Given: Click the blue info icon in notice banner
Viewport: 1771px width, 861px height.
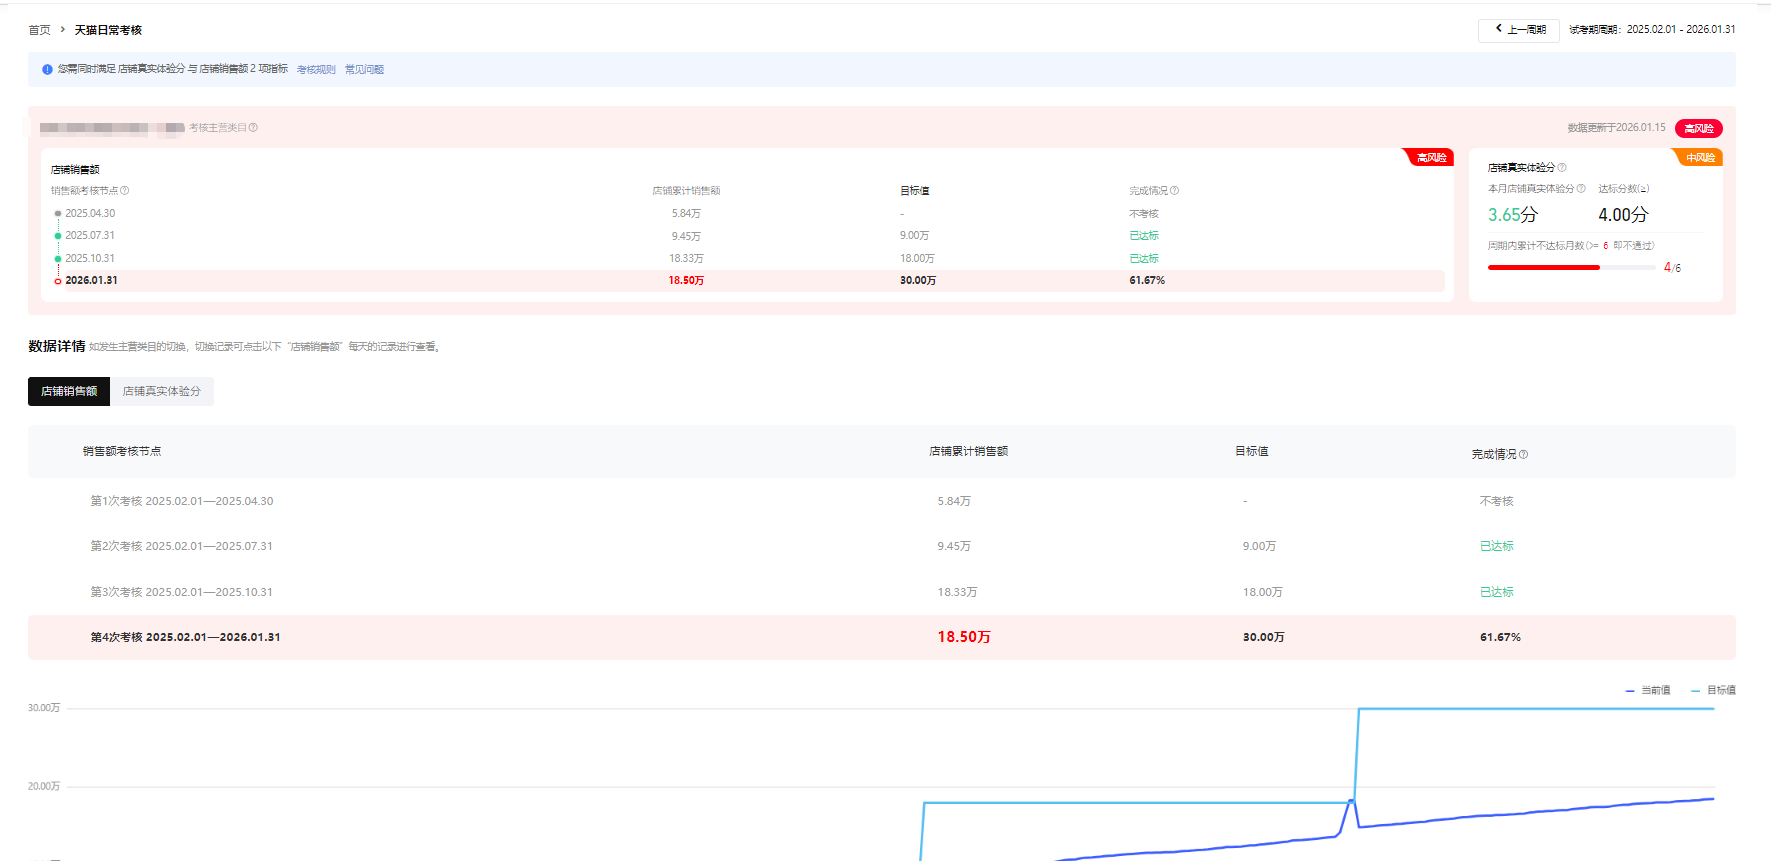Looking at the screenshot, I should (x=47, y=70).
